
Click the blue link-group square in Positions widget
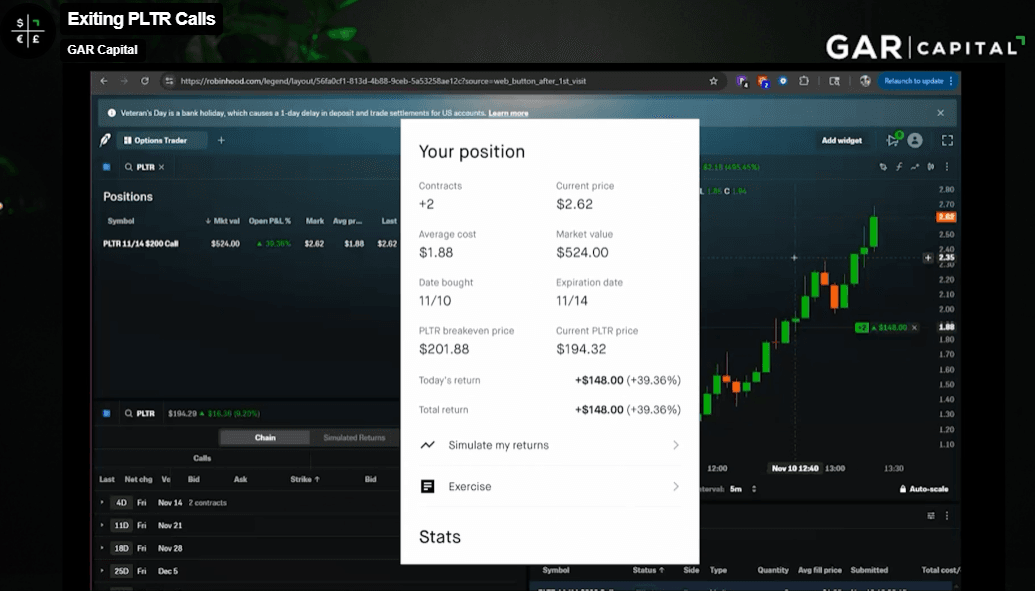tap(106, 167)
